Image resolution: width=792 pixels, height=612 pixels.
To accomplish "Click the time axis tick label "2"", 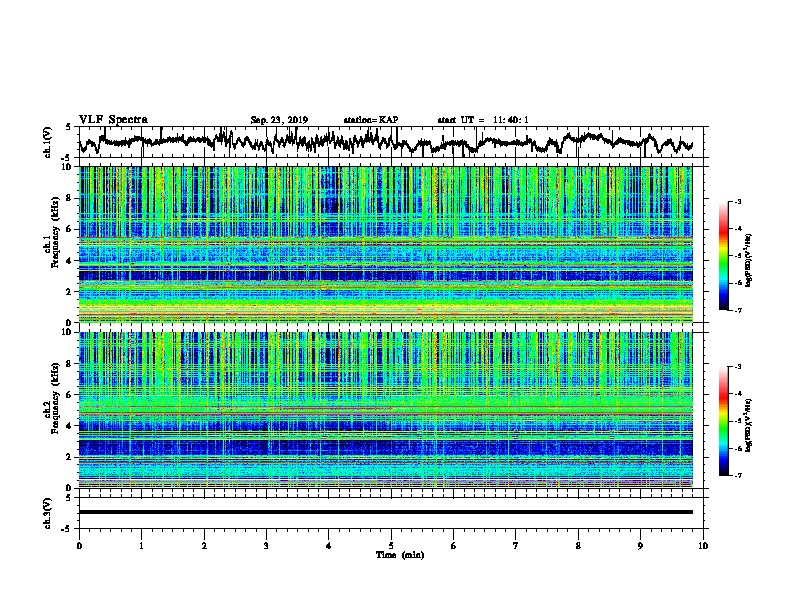I will (204, 546).
